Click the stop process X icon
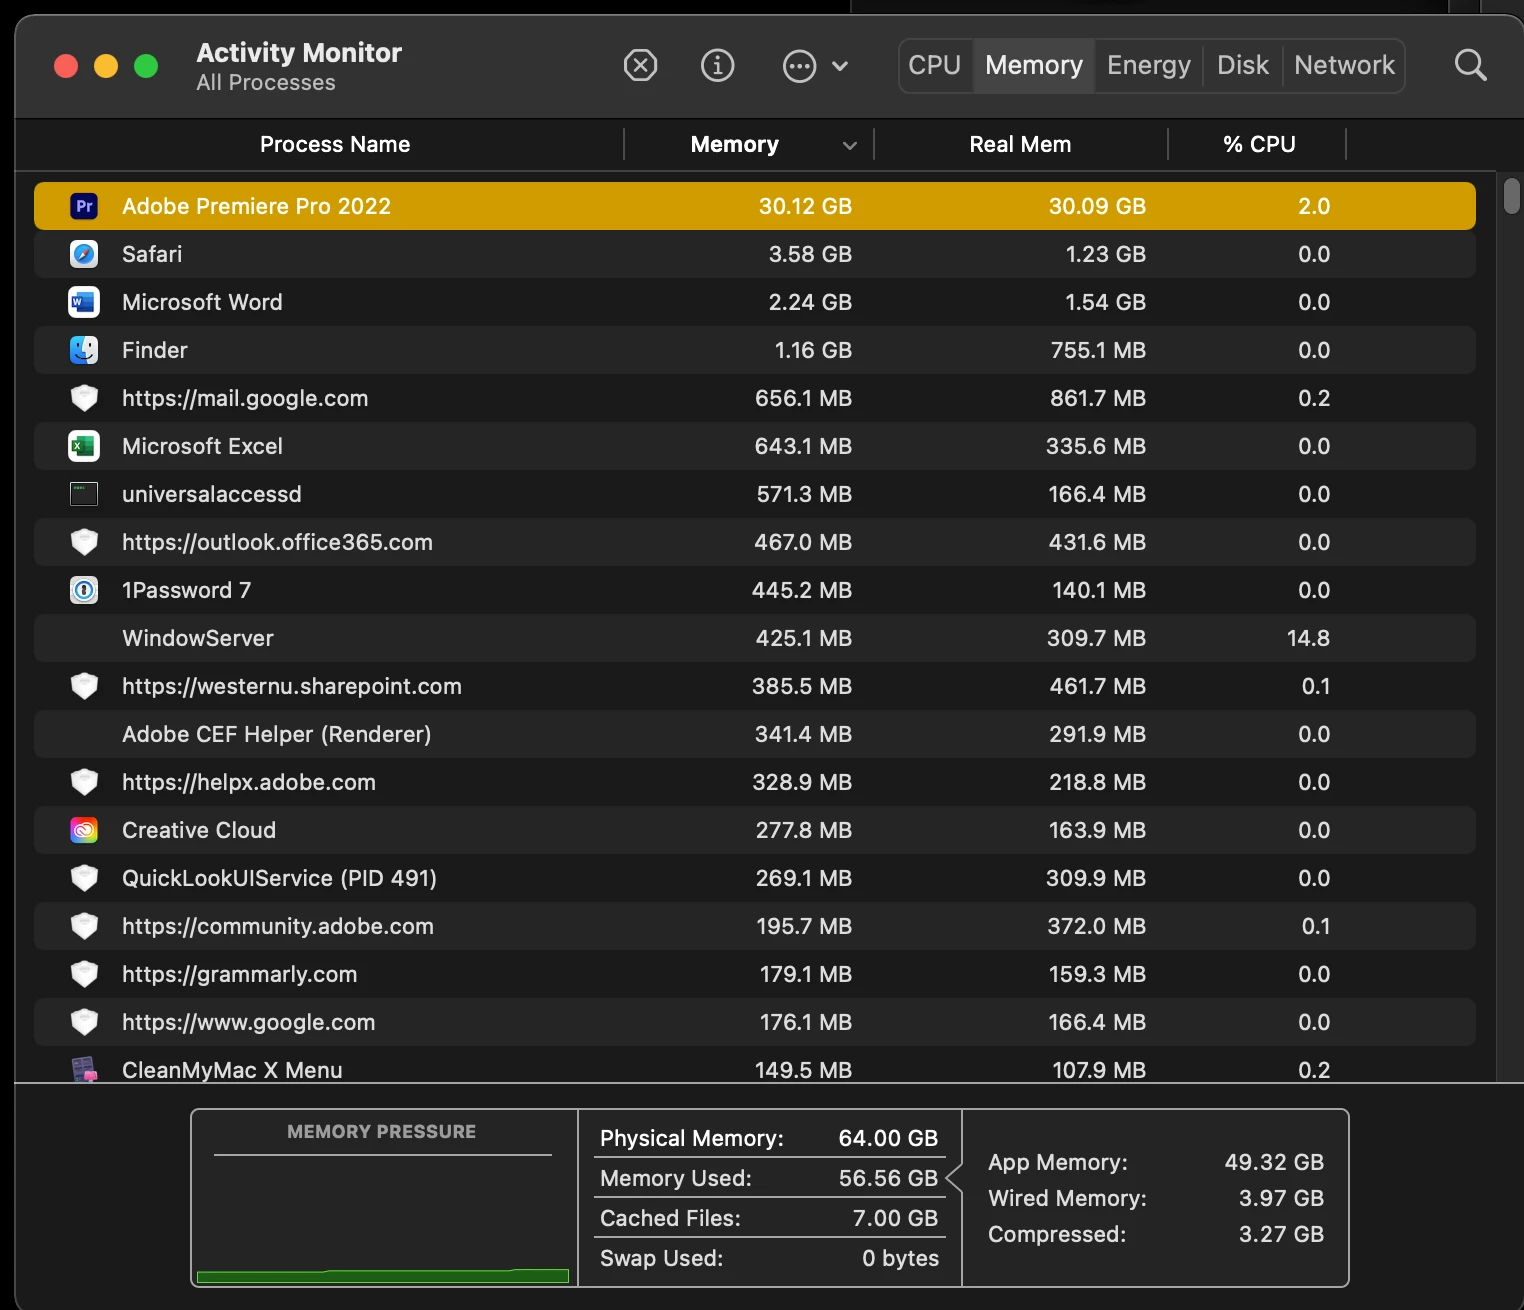Screen dimensions: 1524x1310 click(x=640, y=66)
